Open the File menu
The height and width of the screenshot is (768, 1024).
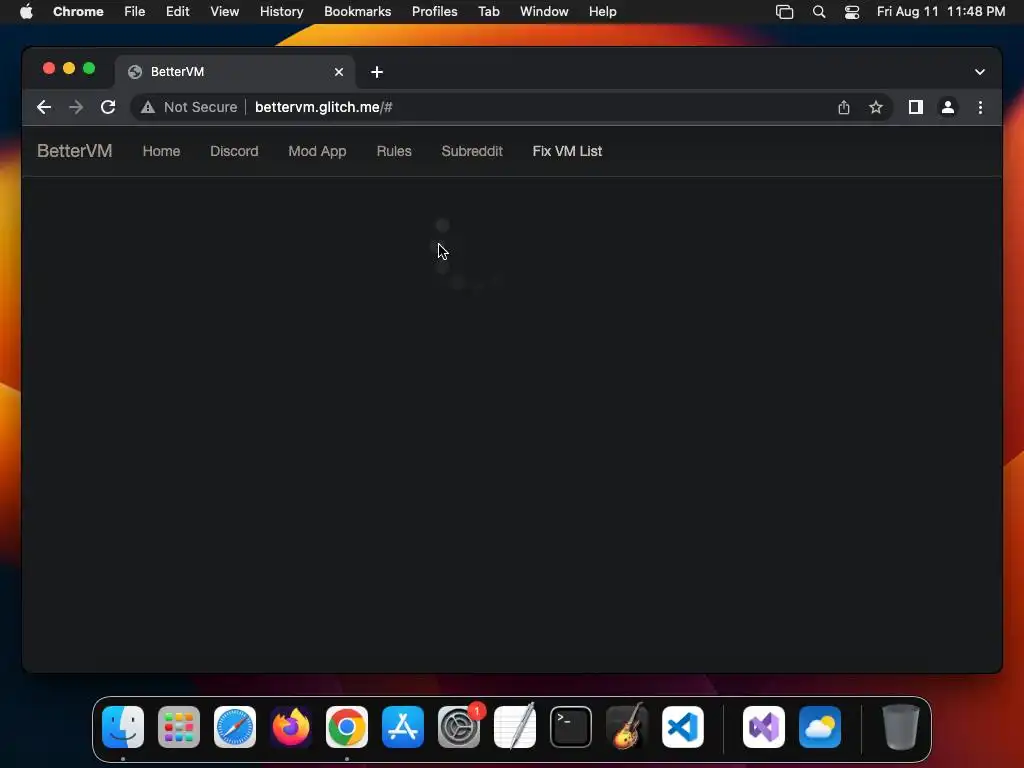pyautogui.click(x=135, y=12)
